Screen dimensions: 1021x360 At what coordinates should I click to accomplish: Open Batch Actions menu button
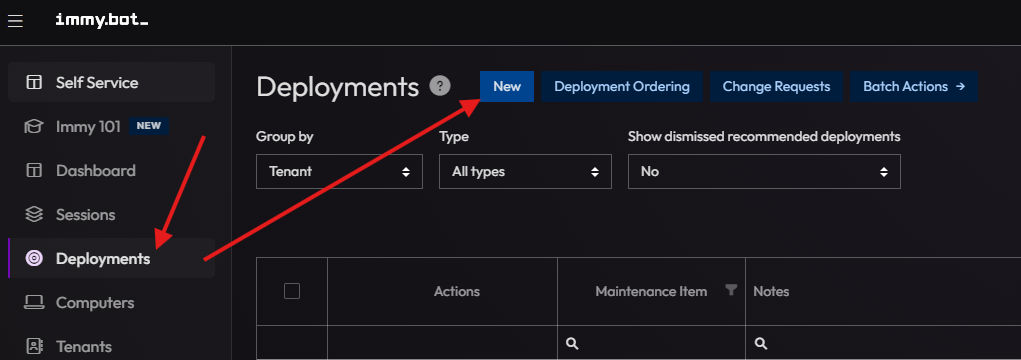(x=914, y=87)
